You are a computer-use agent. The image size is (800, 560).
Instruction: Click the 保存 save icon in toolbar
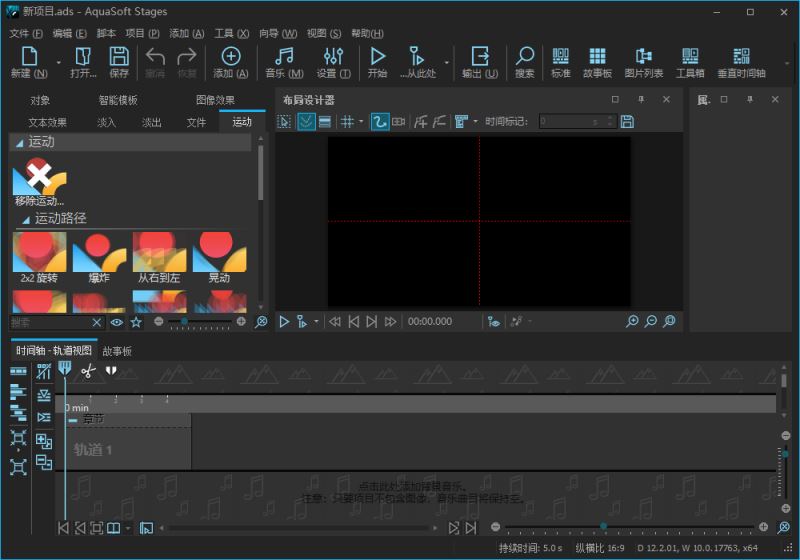[x=119, y=62]
